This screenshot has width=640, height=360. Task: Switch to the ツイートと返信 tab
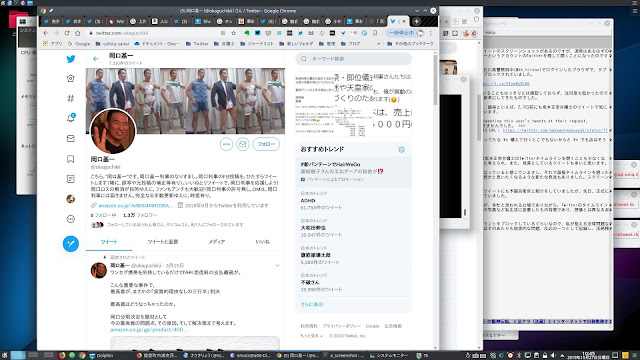(x=163, y=242)
